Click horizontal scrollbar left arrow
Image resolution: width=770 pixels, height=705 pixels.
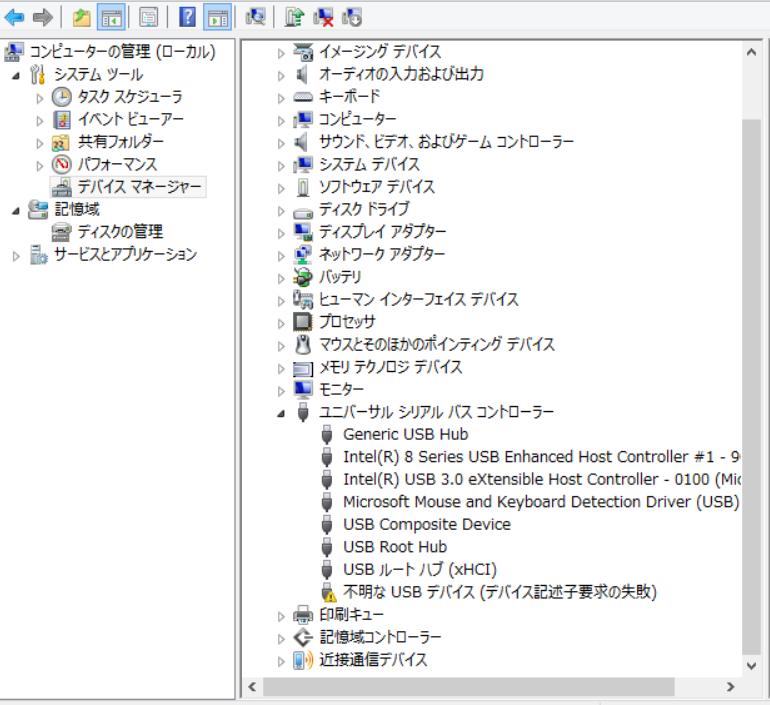pyautogui.click(x=253, y=687)
